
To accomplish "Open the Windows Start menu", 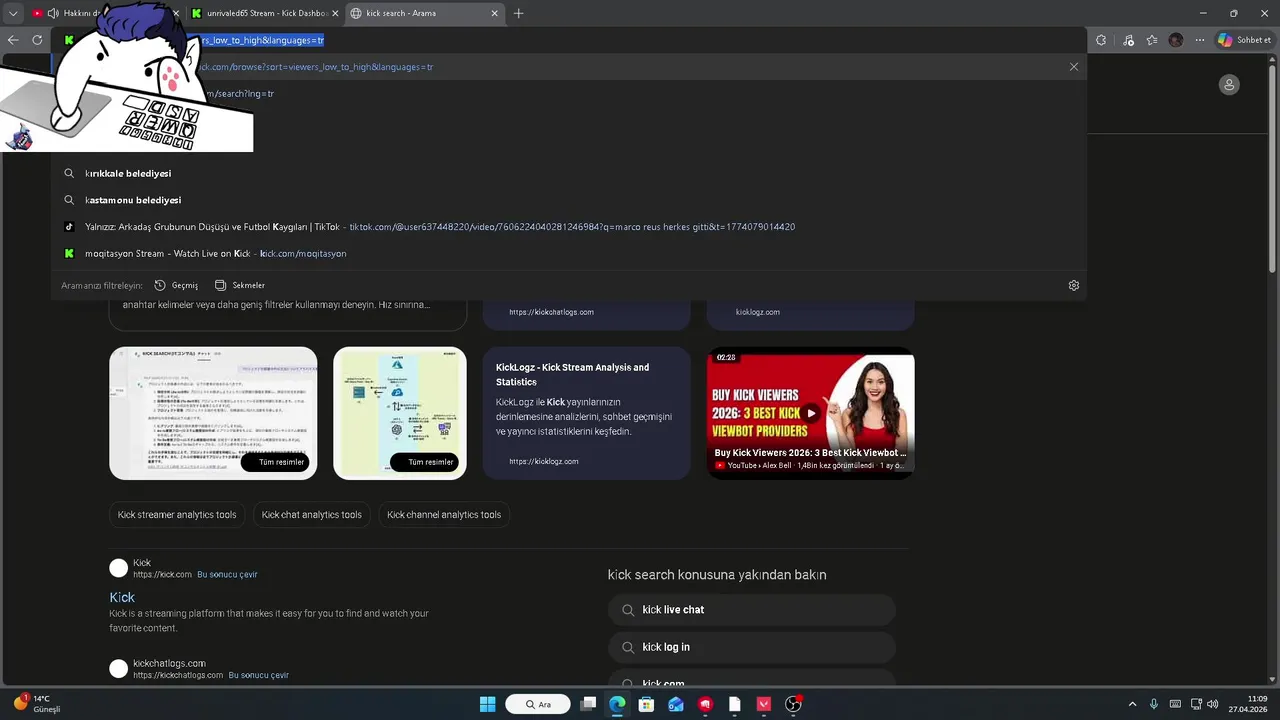I will point(487,704).
